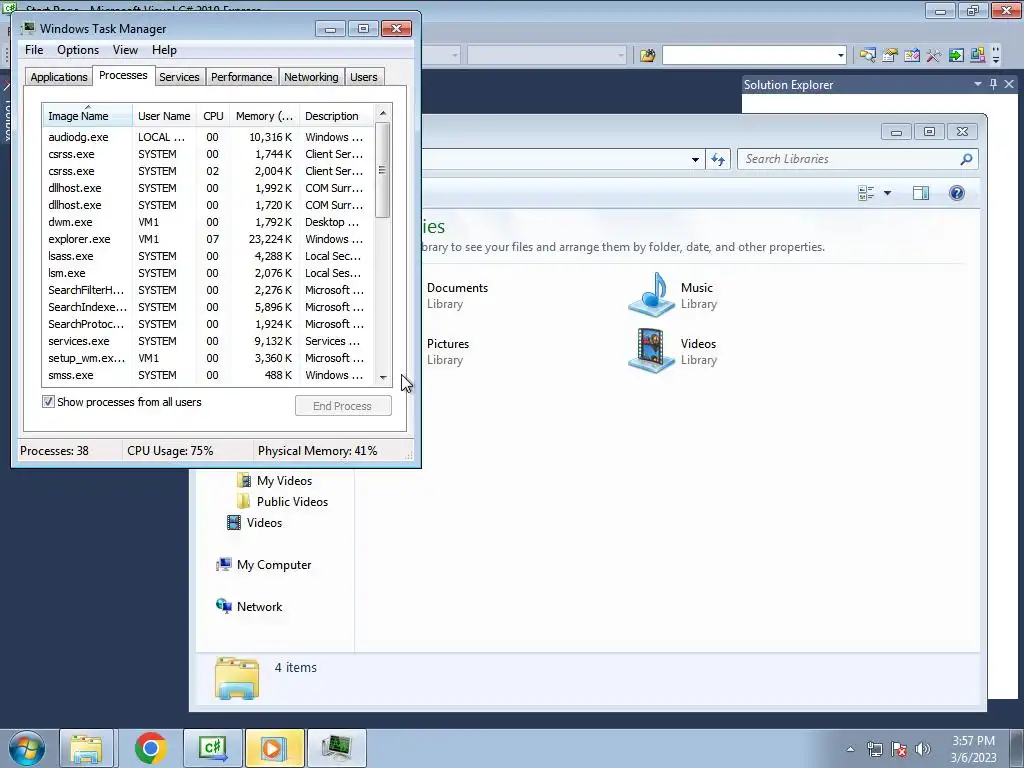Open Help via blue question mark icon
The height and width of the screenshot is (768, 1024).
(957, 193)
